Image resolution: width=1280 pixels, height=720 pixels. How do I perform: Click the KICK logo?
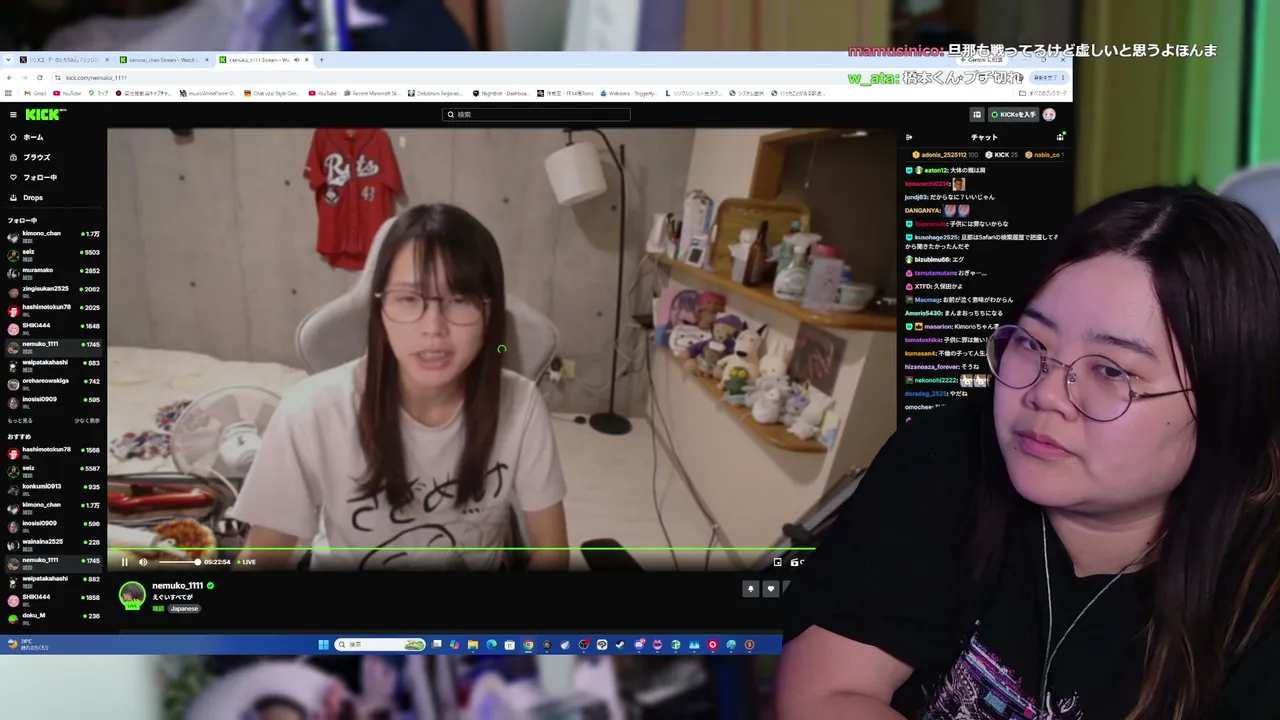[x=45, y=115]
